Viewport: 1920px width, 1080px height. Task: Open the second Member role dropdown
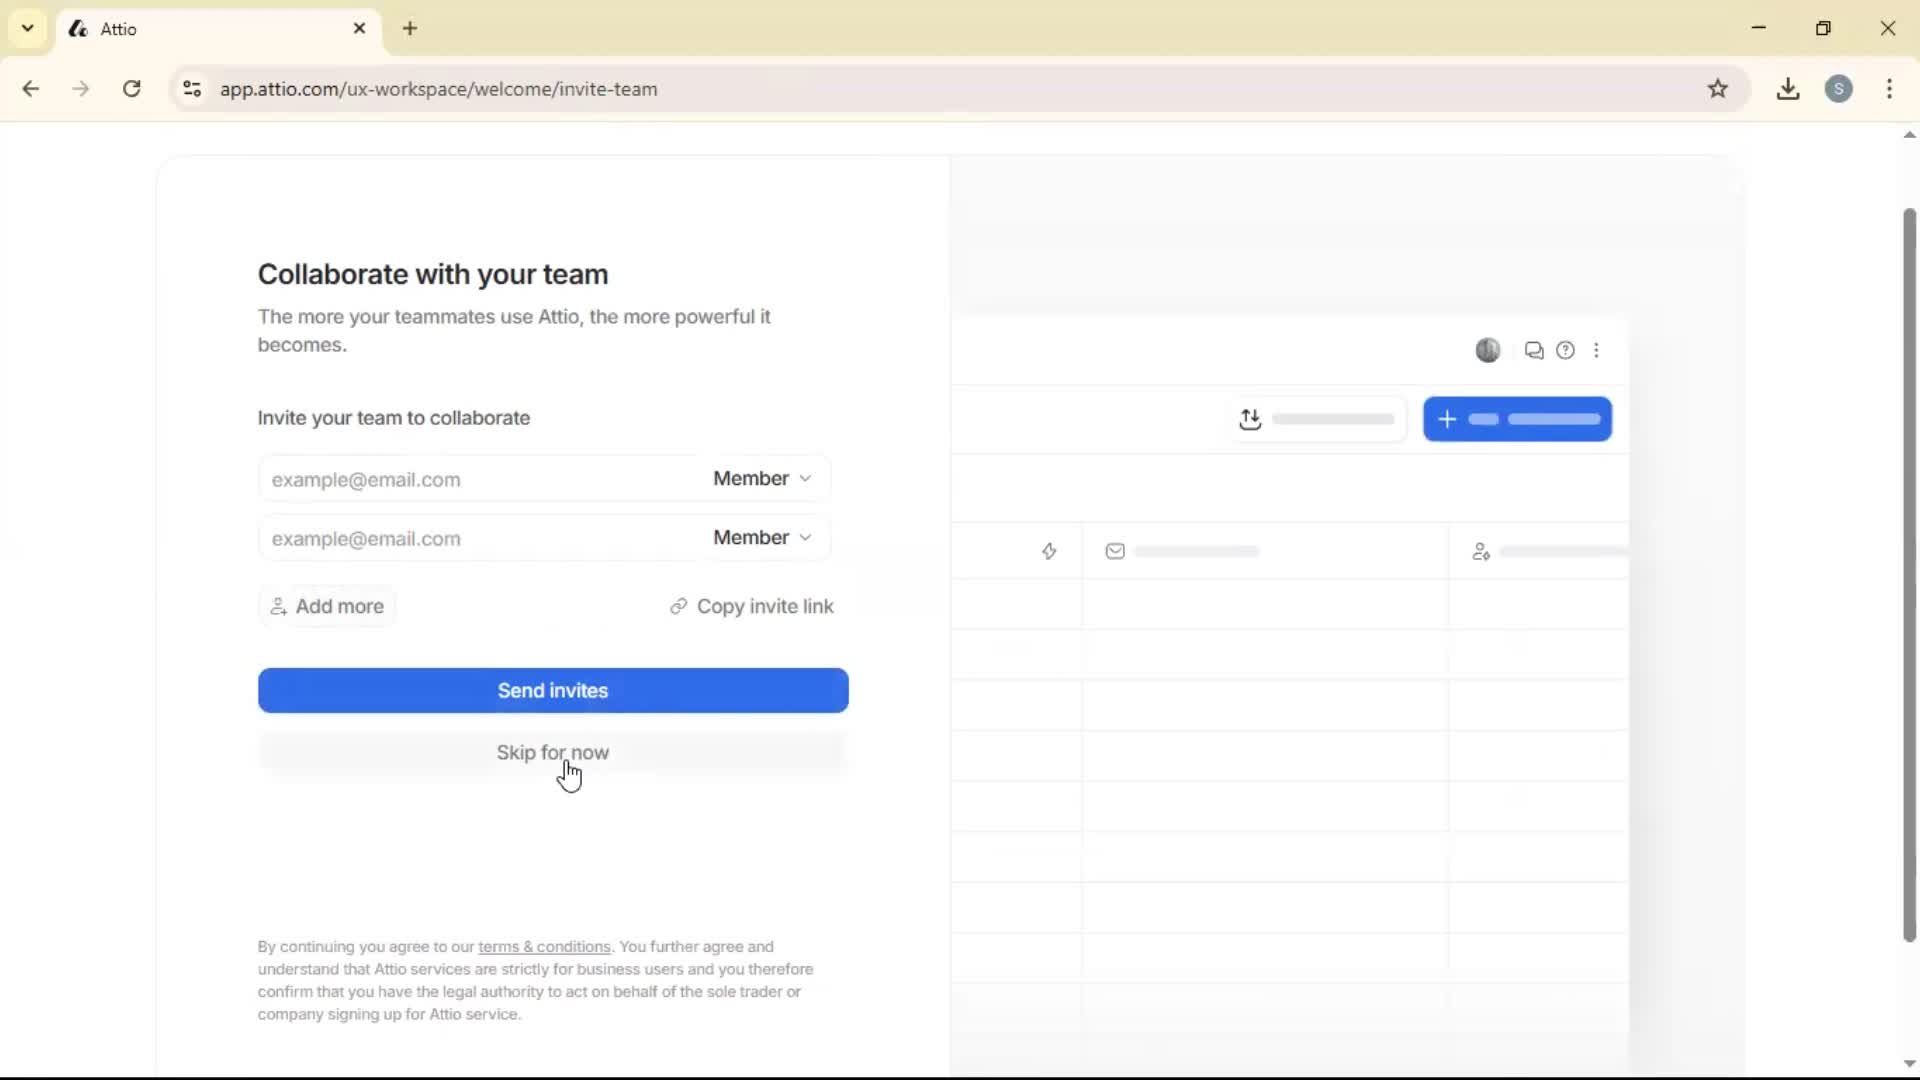tap(760, 538)
